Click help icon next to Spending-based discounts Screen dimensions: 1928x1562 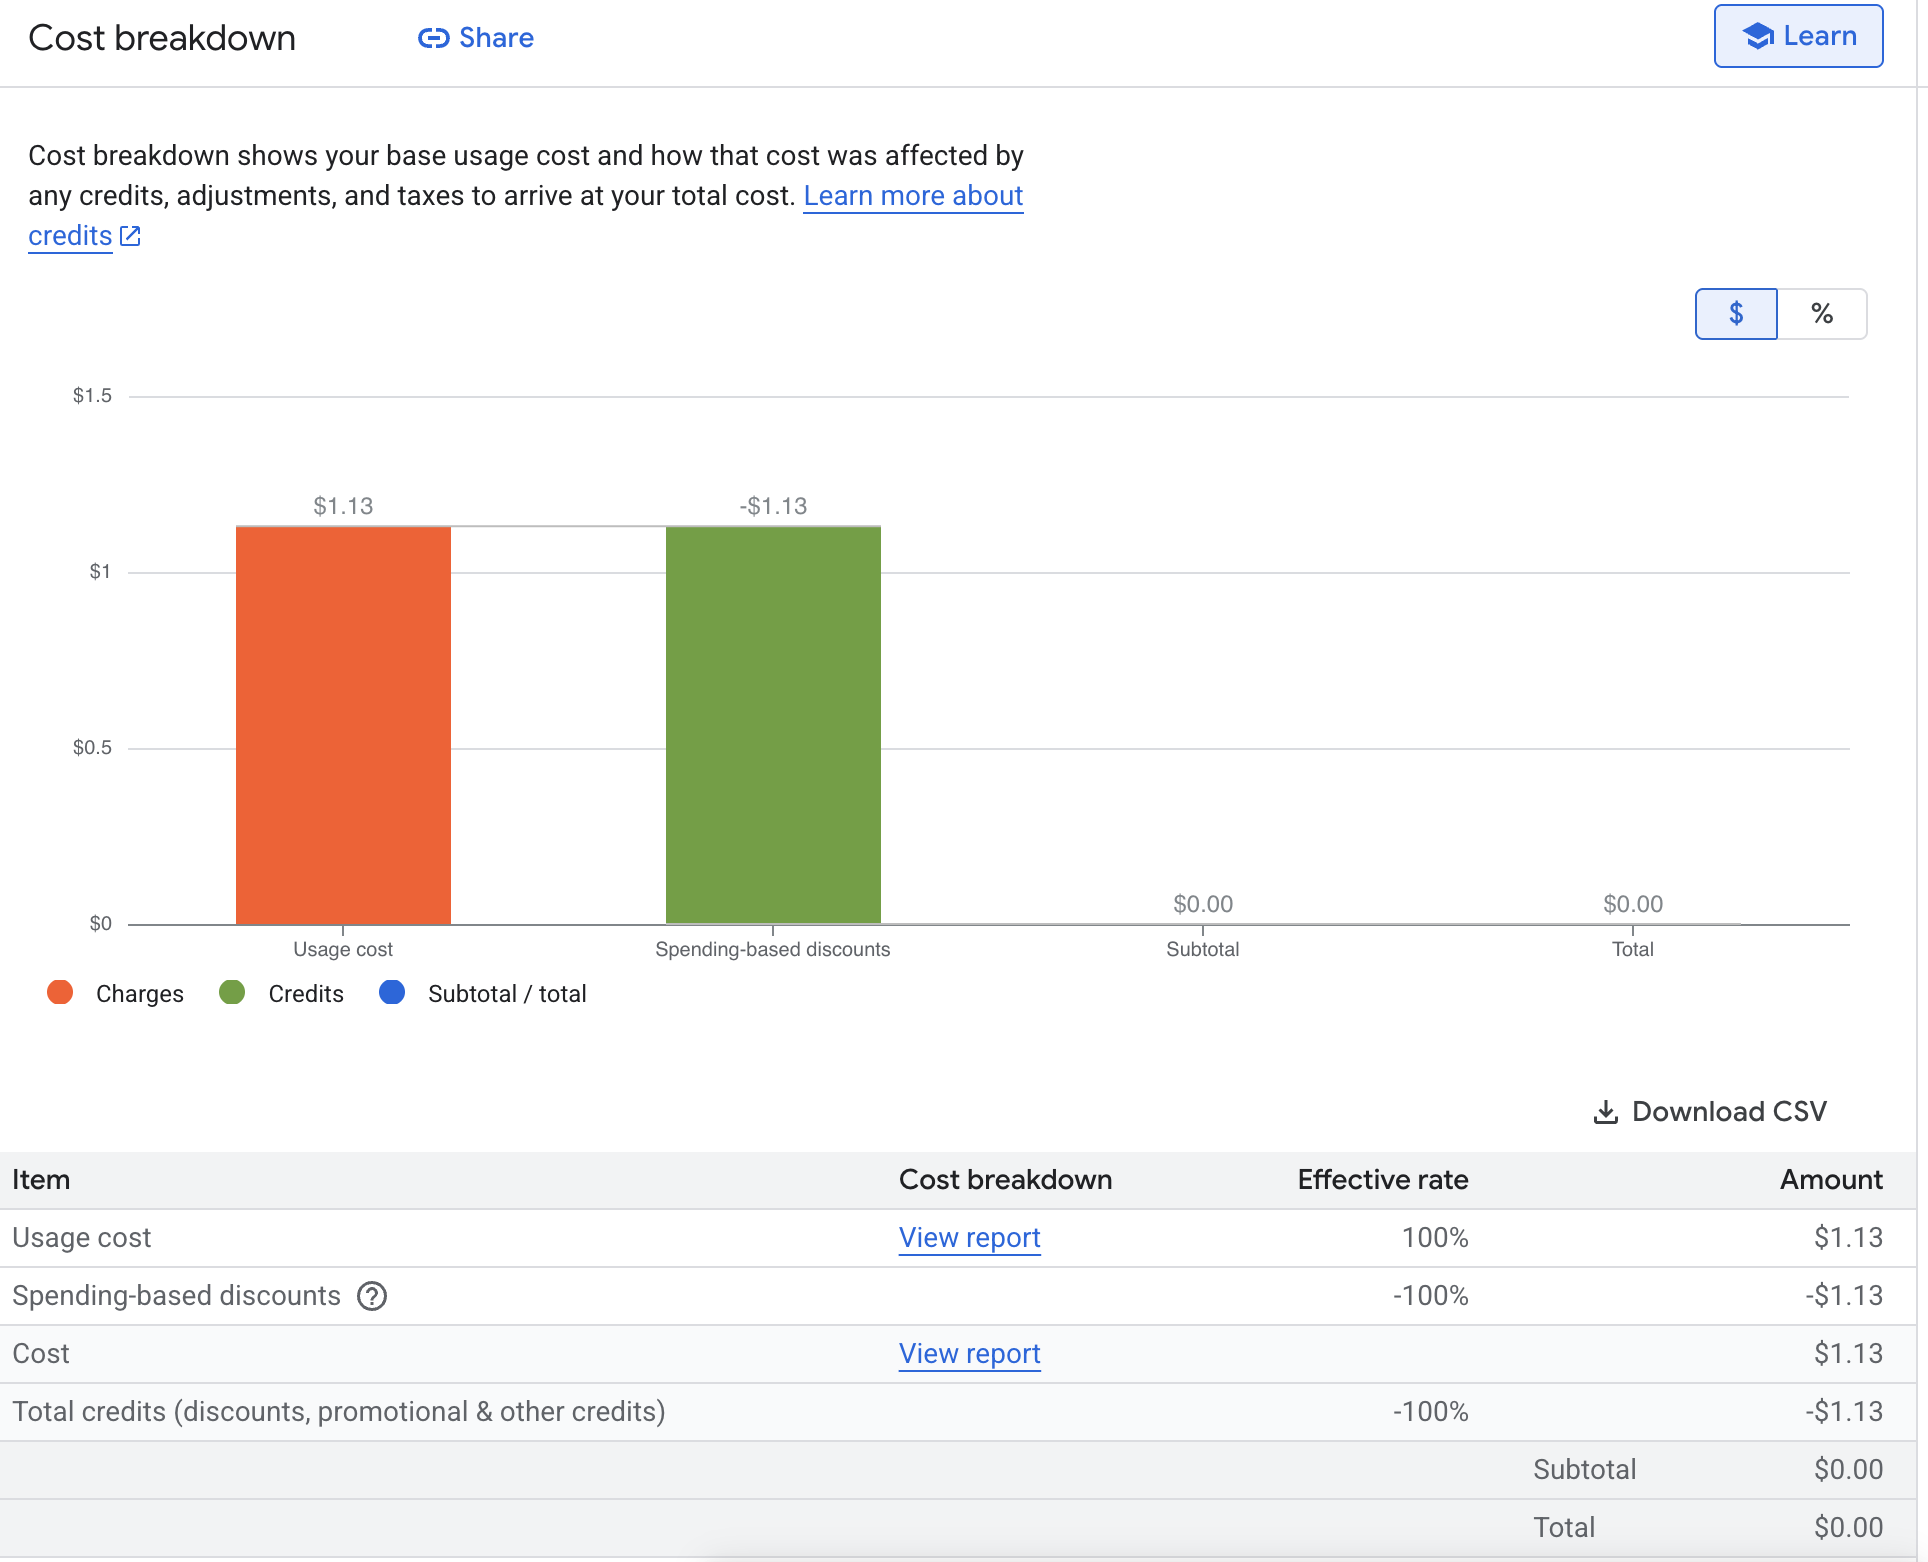pos(372,1296)
